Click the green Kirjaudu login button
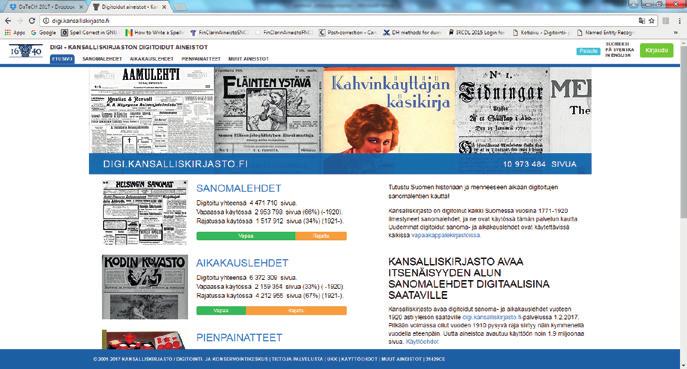Screen dimensions: 687x369 656,50
